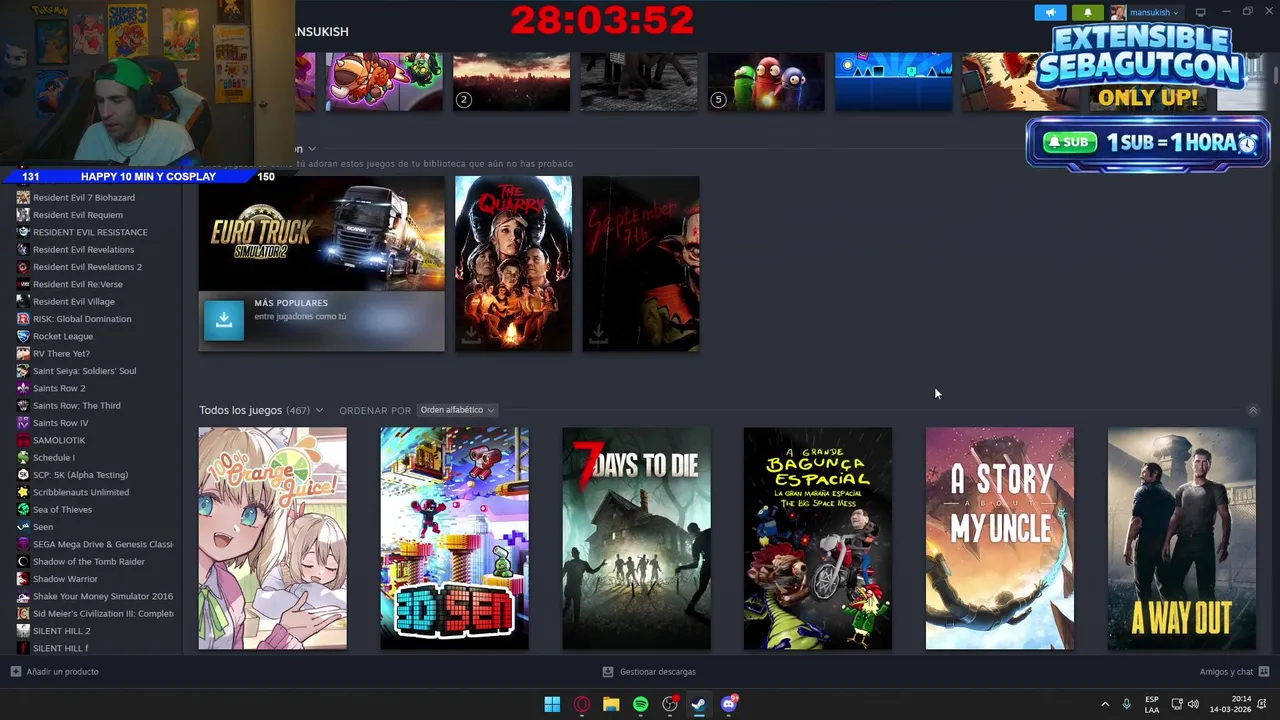1280x720 pixels.
Task: Open Discord from the taskbar
Action: pyautogui.click(x=729, y=704)
